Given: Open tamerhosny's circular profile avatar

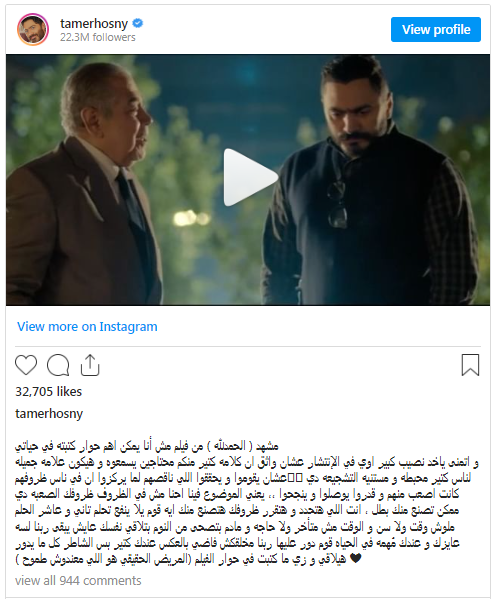Looking at the screenshot, I should point(33,29).
